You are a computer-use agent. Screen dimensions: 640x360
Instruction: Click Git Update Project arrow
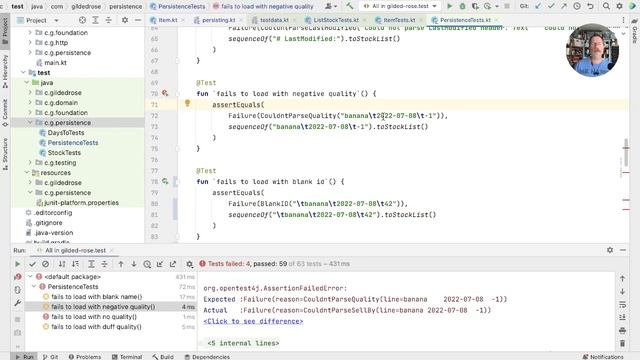tap(538, 6)
